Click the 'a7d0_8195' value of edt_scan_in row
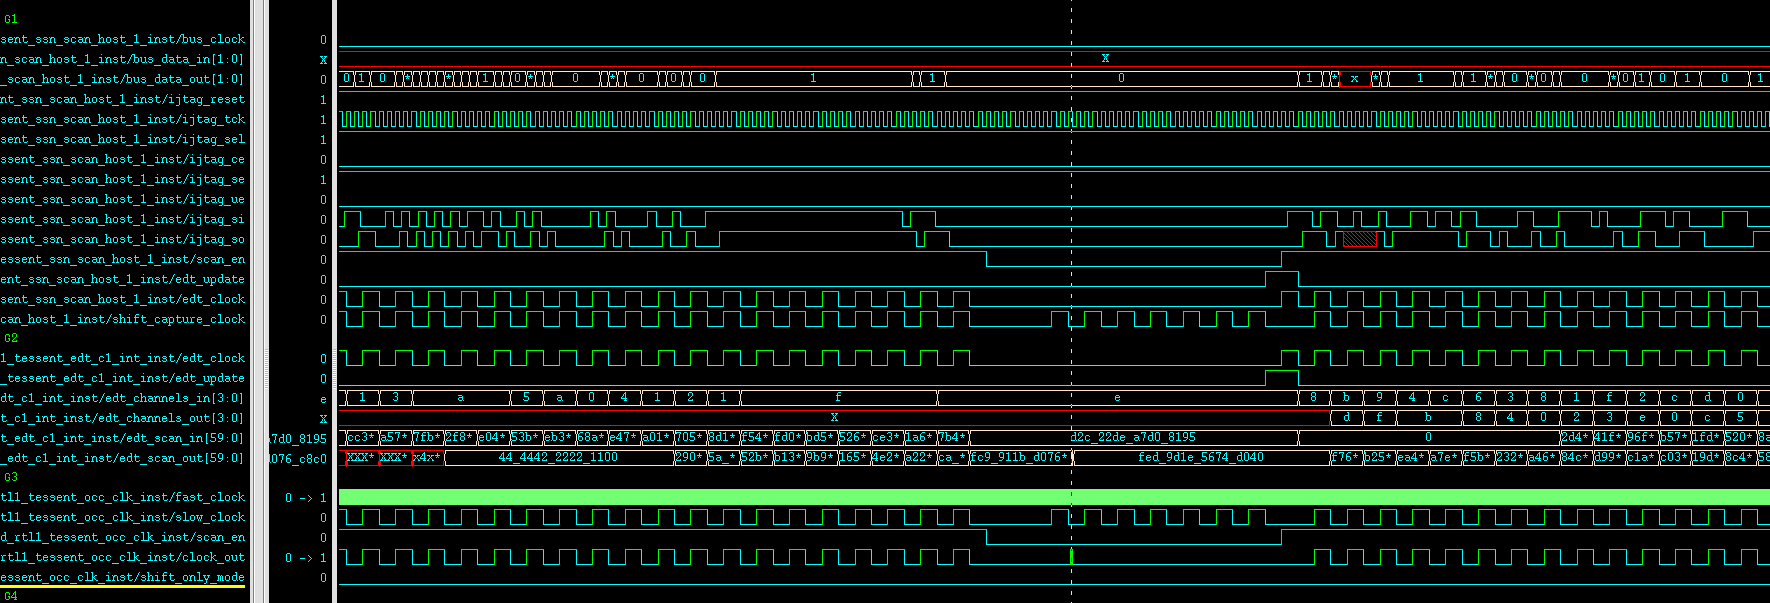The image size is (1770, 603). [298, 438]
